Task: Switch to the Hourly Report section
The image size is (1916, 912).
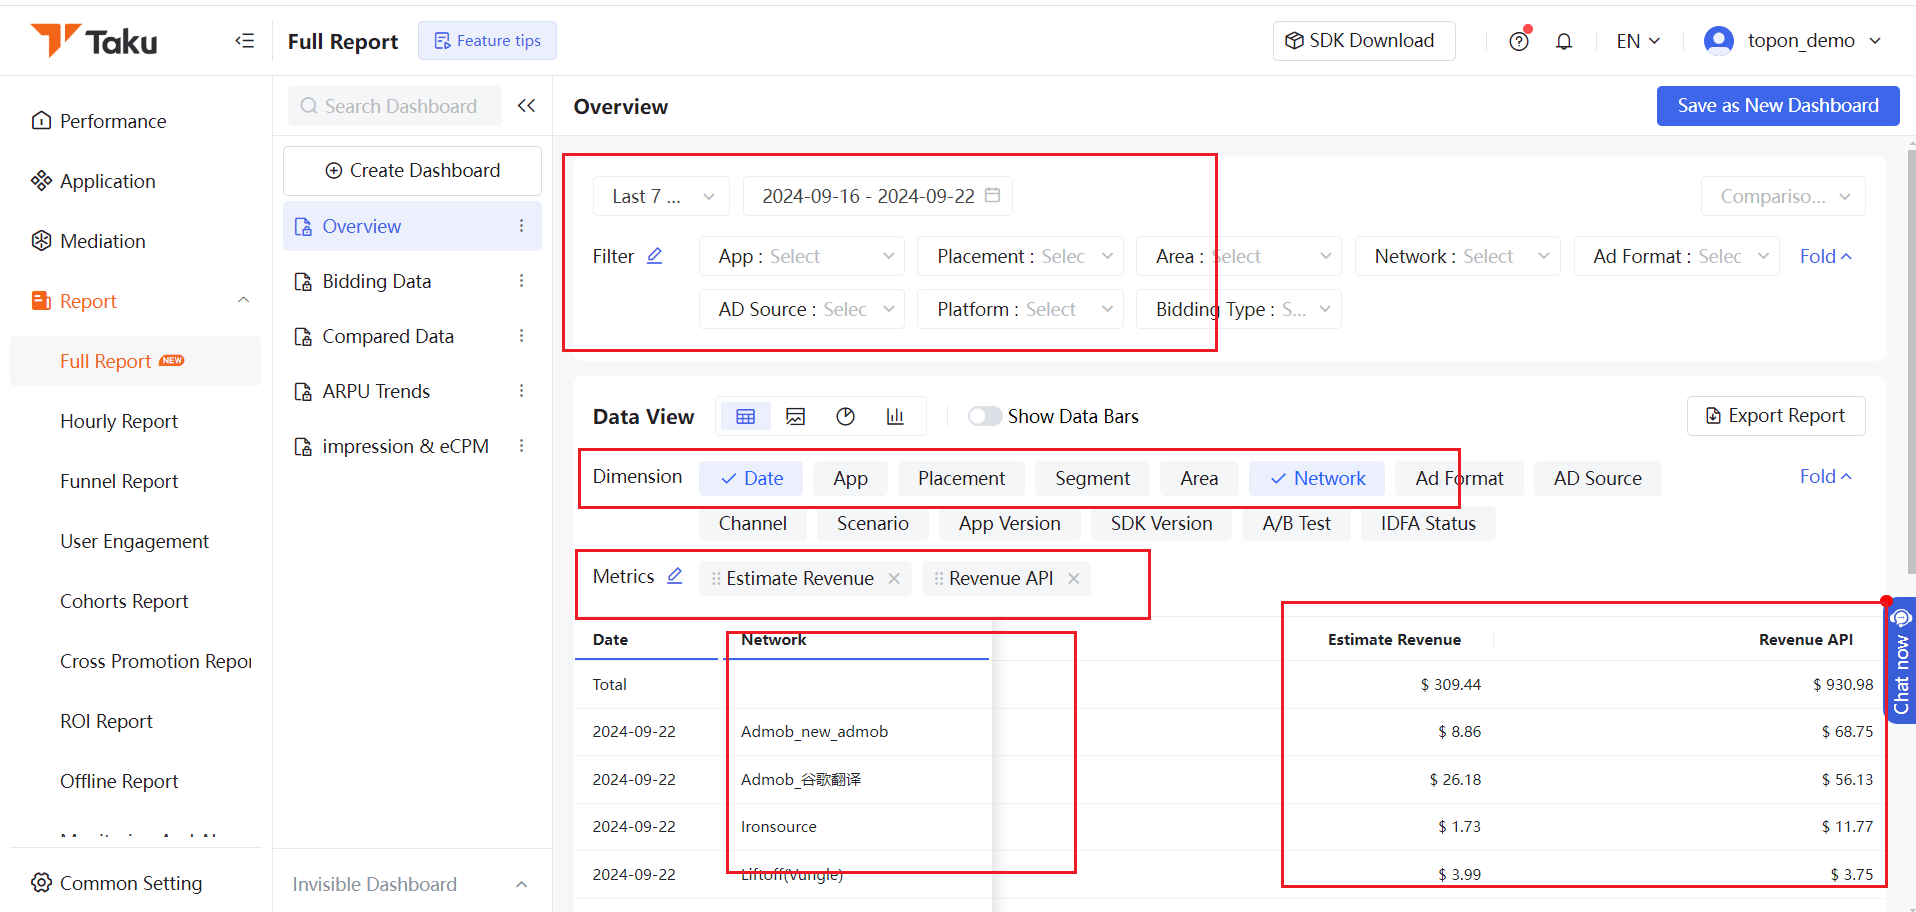Action: click(x=119, y=420)
